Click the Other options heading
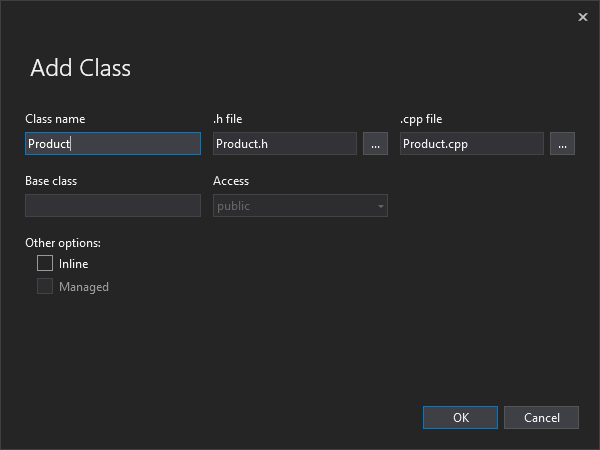600x450 pixels. [x=63, y=243]
